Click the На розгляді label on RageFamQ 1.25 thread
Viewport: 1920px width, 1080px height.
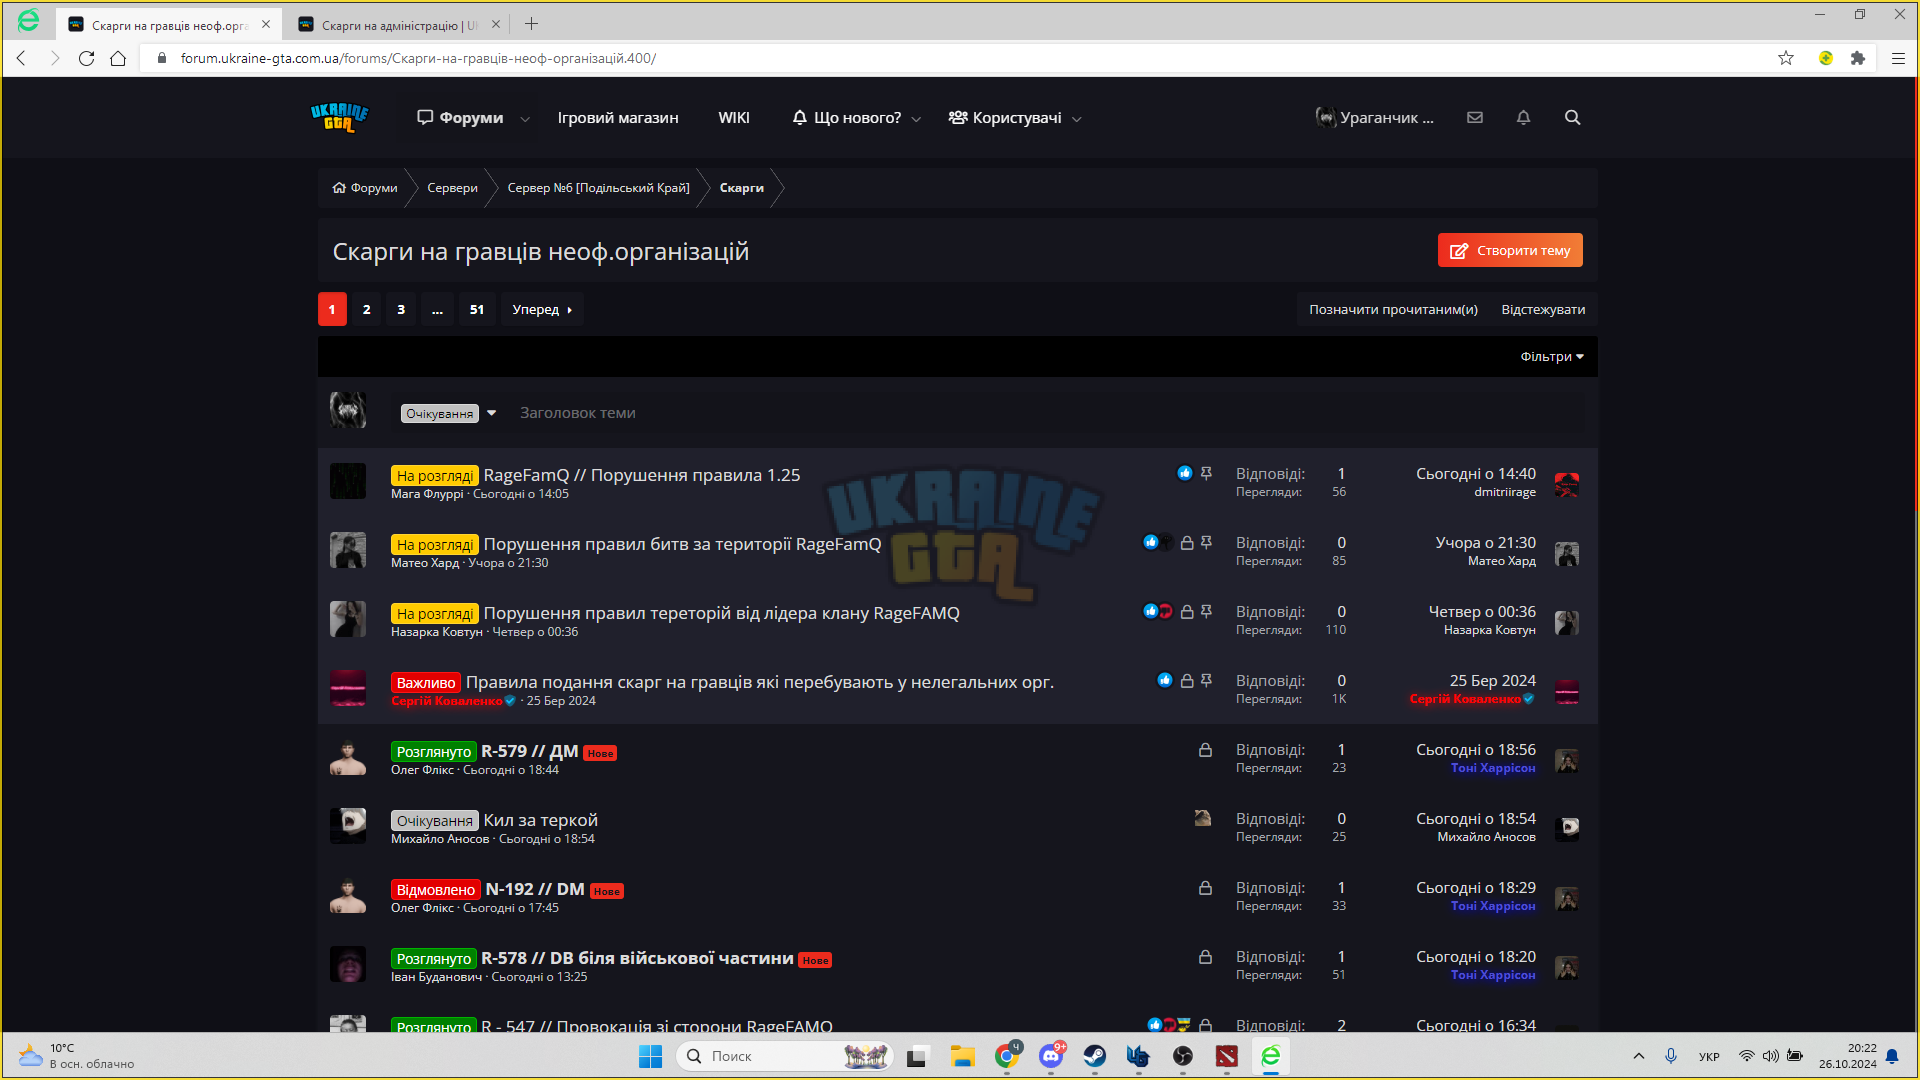pos(435,476)
